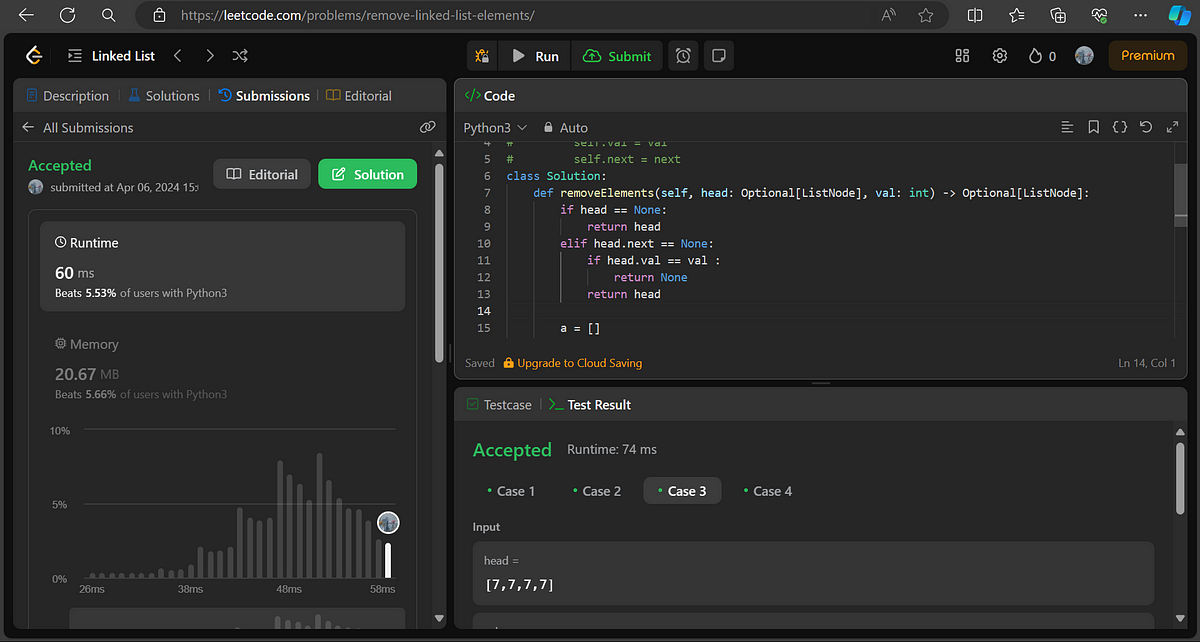Add page to favorites with star icon

[926, 15]
